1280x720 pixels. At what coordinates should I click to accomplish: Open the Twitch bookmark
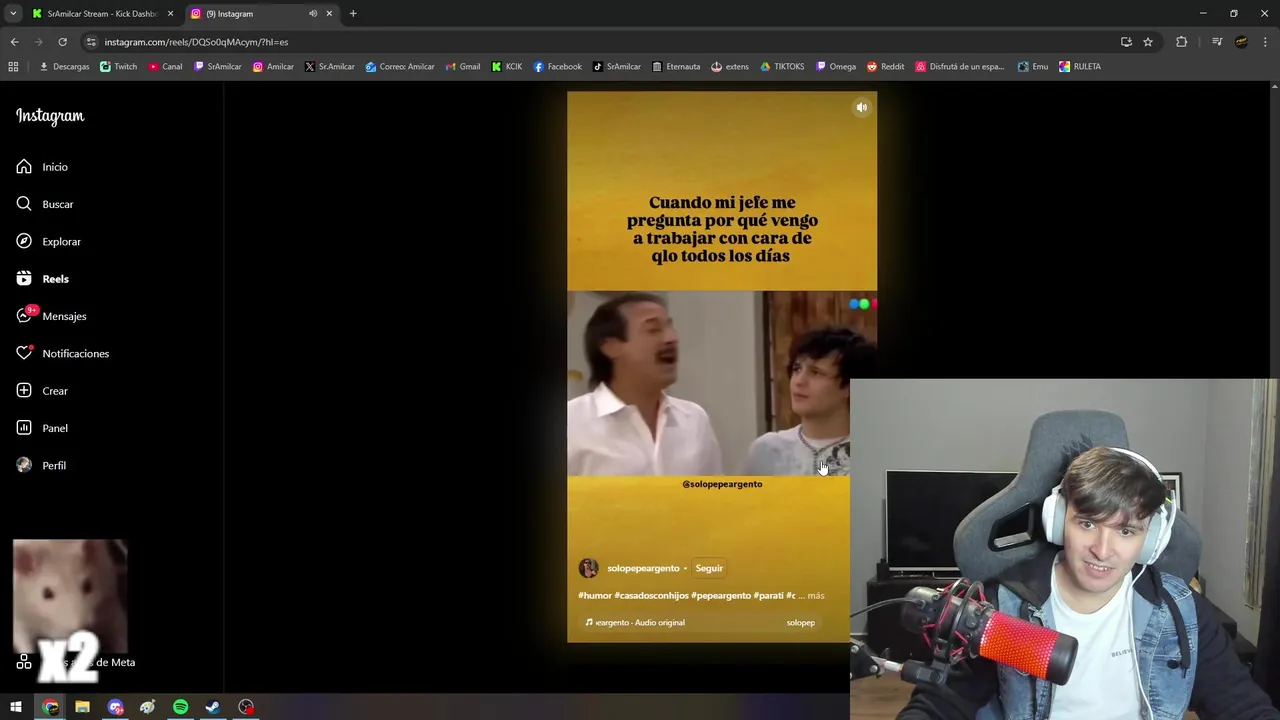pyautogui.click(x=119, y=67)
